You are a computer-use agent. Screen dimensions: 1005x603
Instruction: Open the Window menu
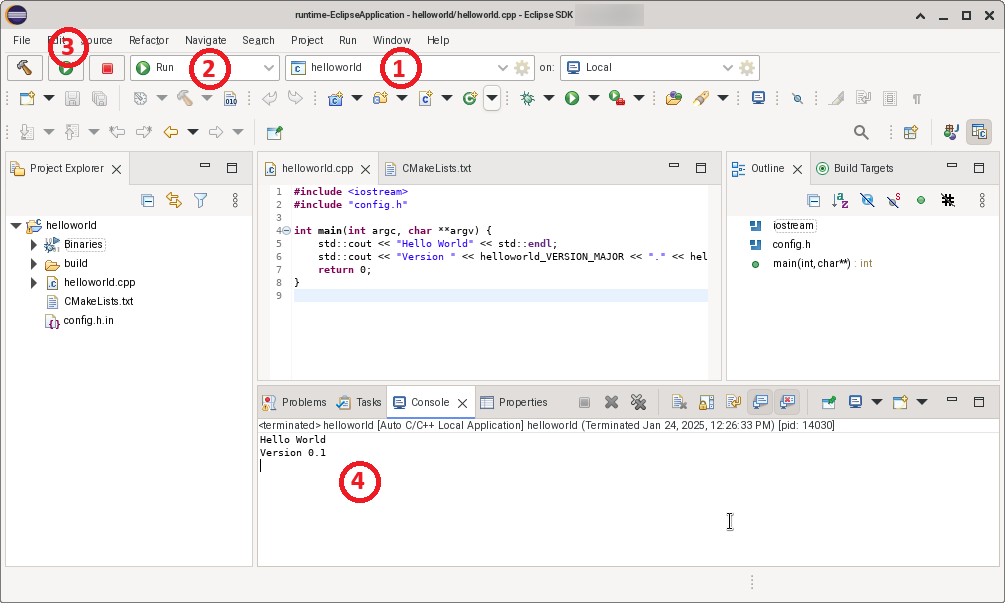[392, 40]
